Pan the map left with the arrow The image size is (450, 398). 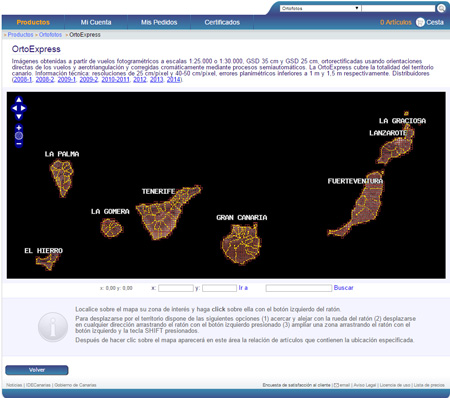(x=14, y=108)
